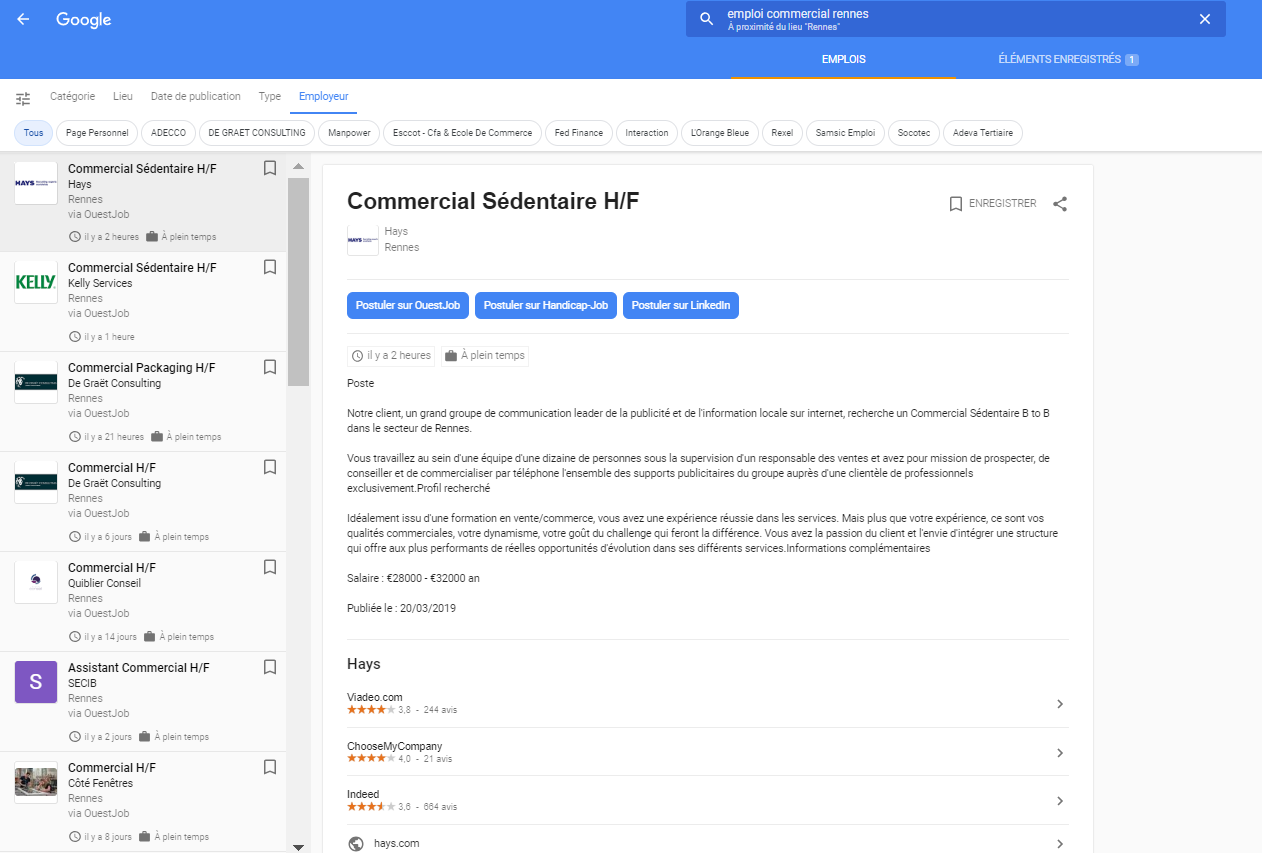Image resolution: width=1262 pixels, height=853 pixels.
Task: Click the globe icon next to hays.com
Action: (355, 843)
